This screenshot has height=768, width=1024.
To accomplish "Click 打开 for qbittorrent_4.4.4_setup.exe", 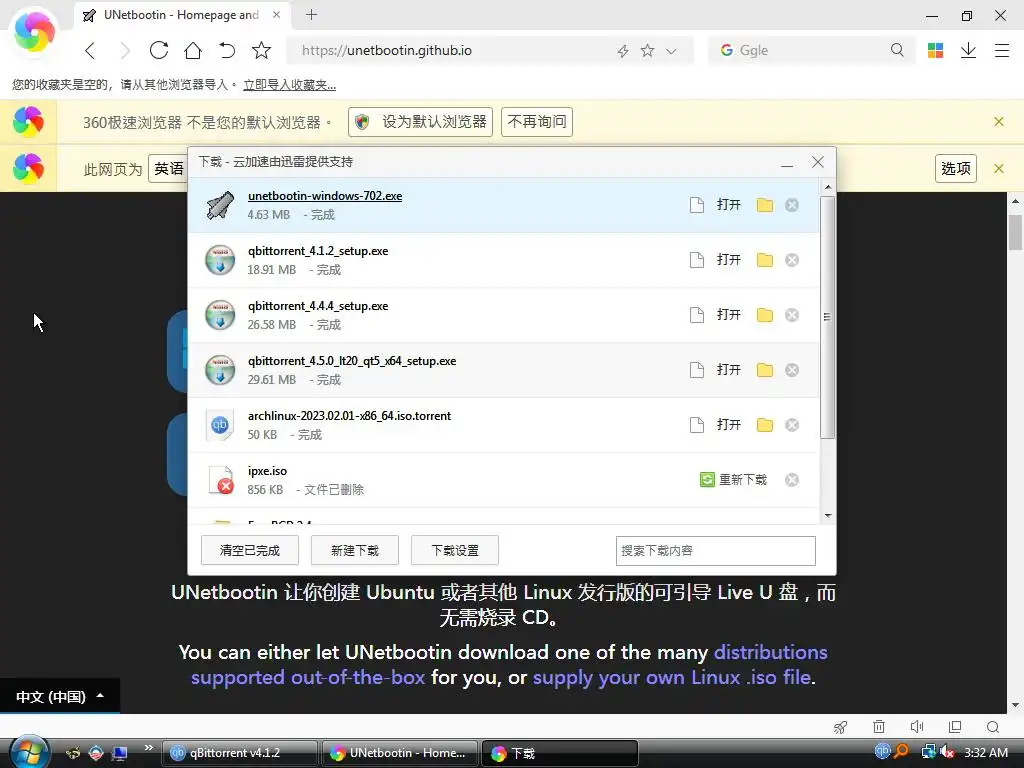I will (x=728, y=314).
